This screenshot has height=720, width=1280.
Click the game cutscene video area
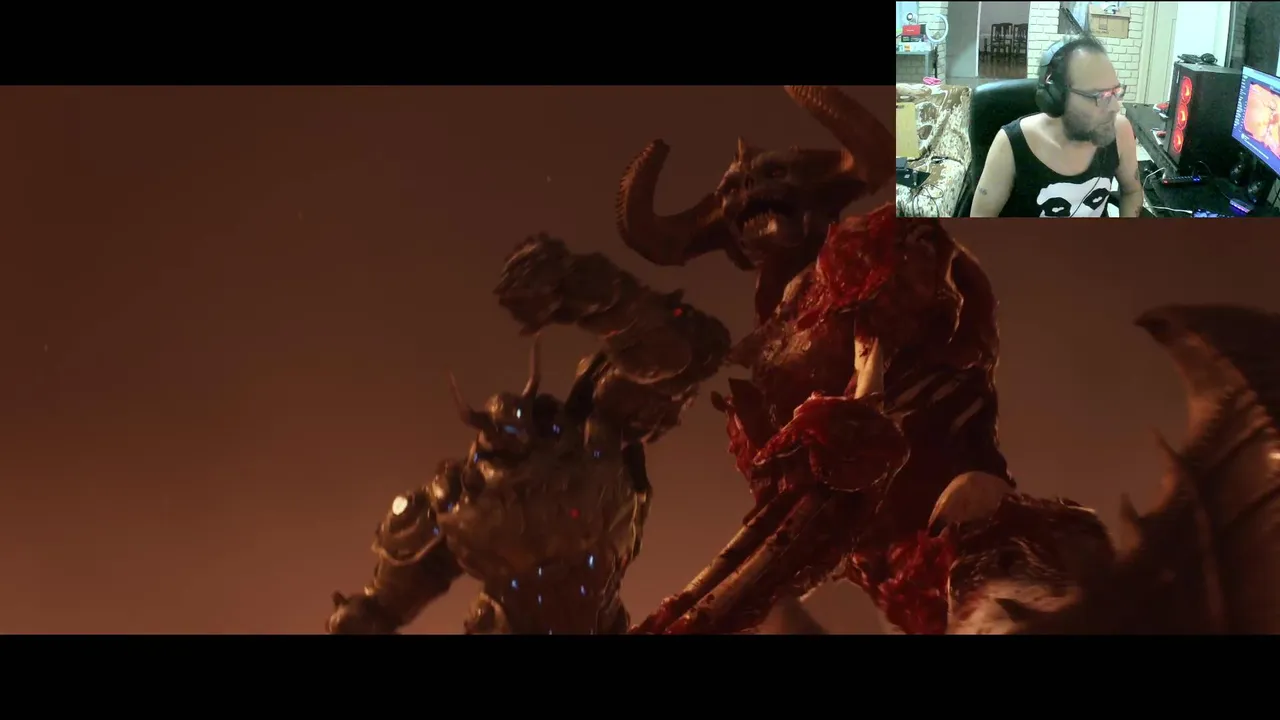640,360
